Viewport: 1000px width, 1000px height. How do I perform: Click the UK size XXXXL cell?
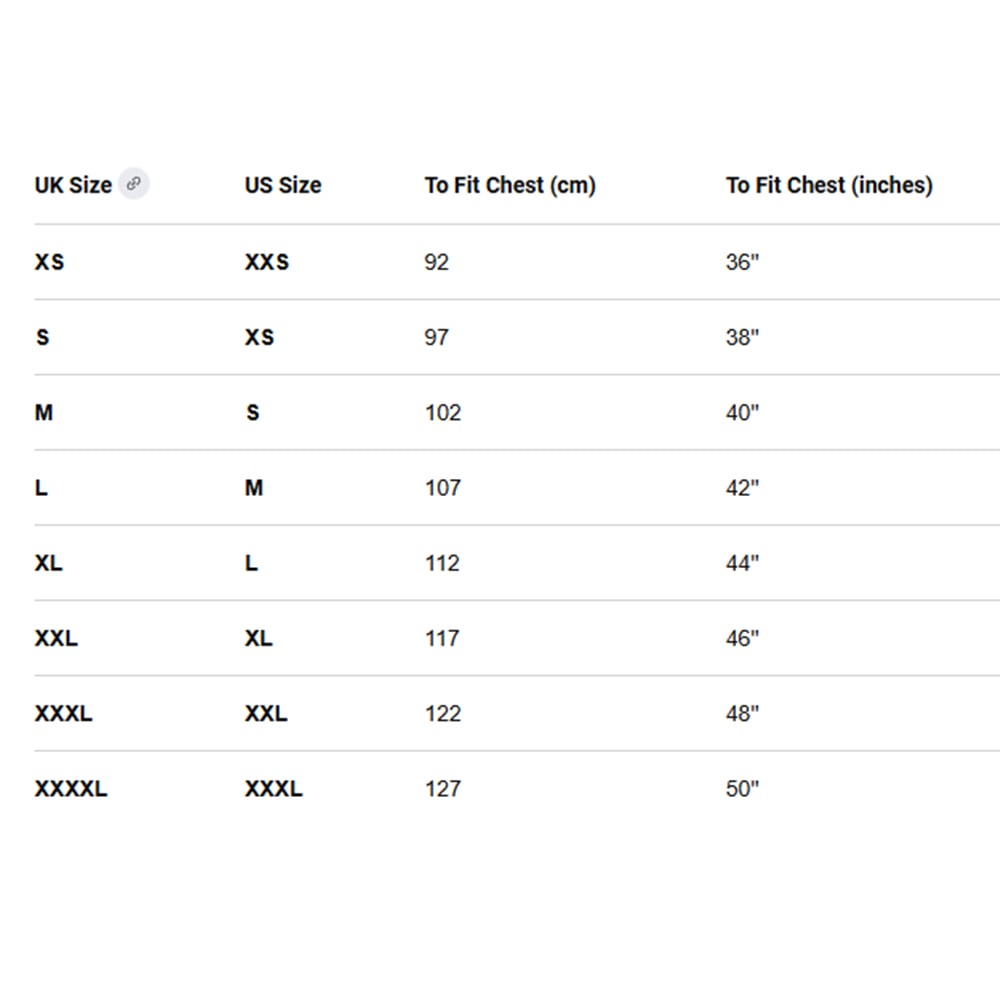pyautogui.click(x=71, y=789)
